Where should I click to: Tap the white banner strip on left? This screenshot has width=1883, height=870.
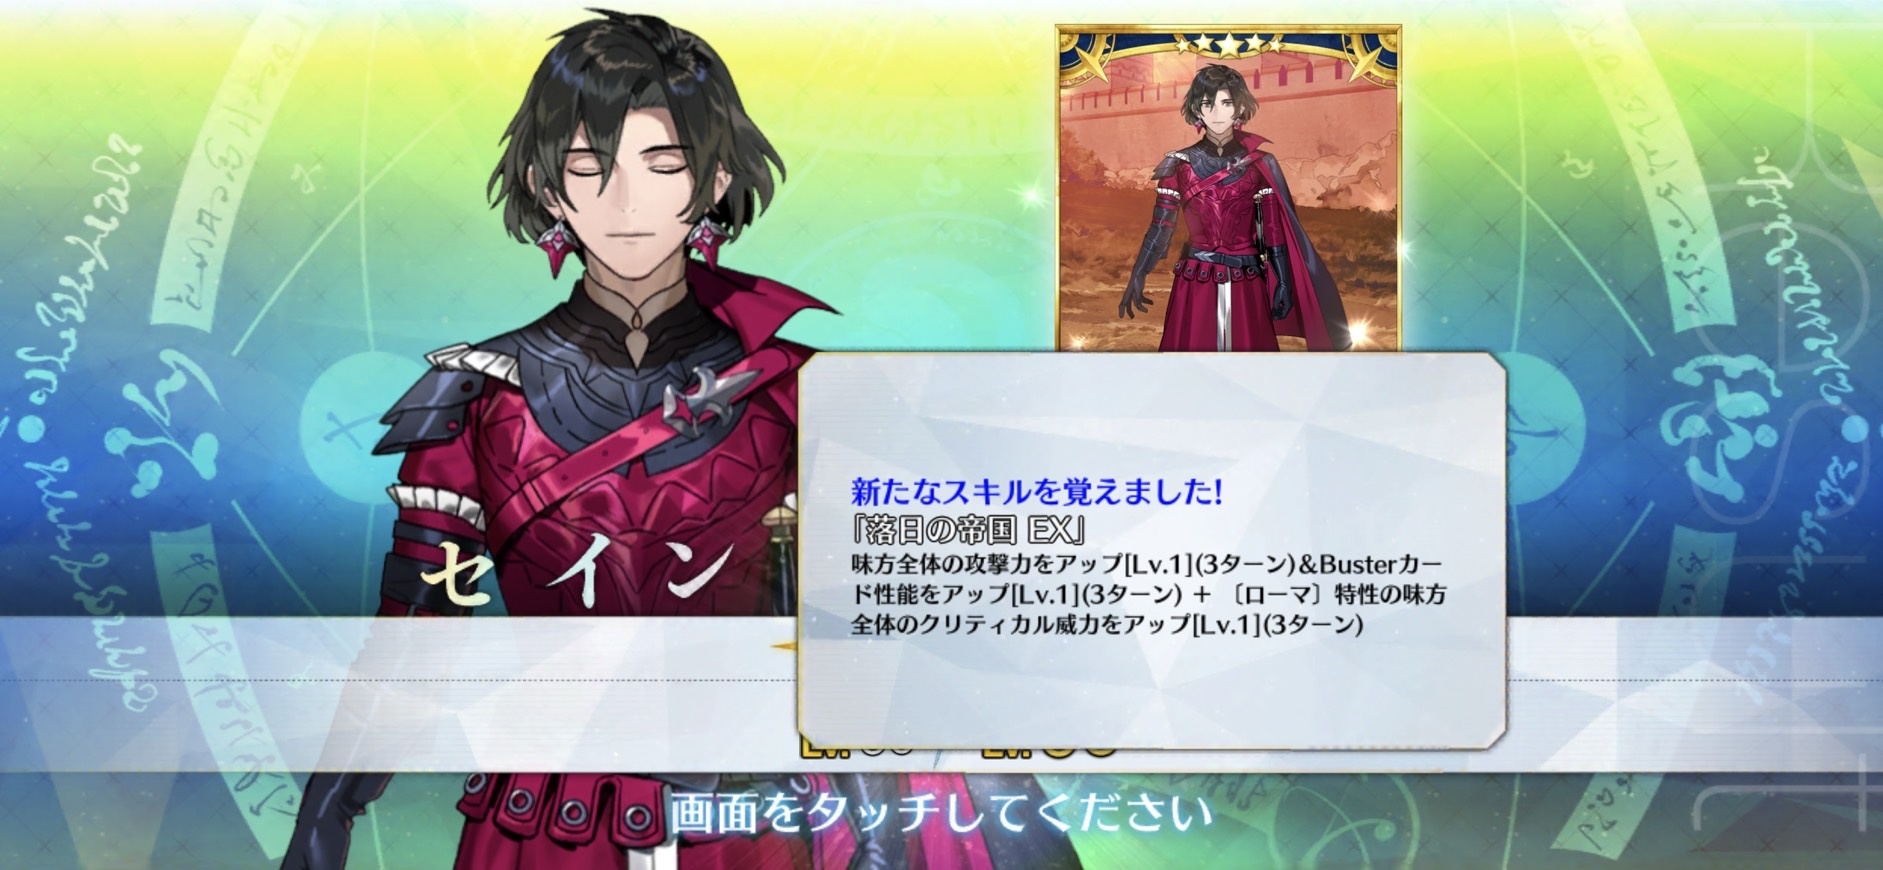pyautogui.click(x=398, y=695)
